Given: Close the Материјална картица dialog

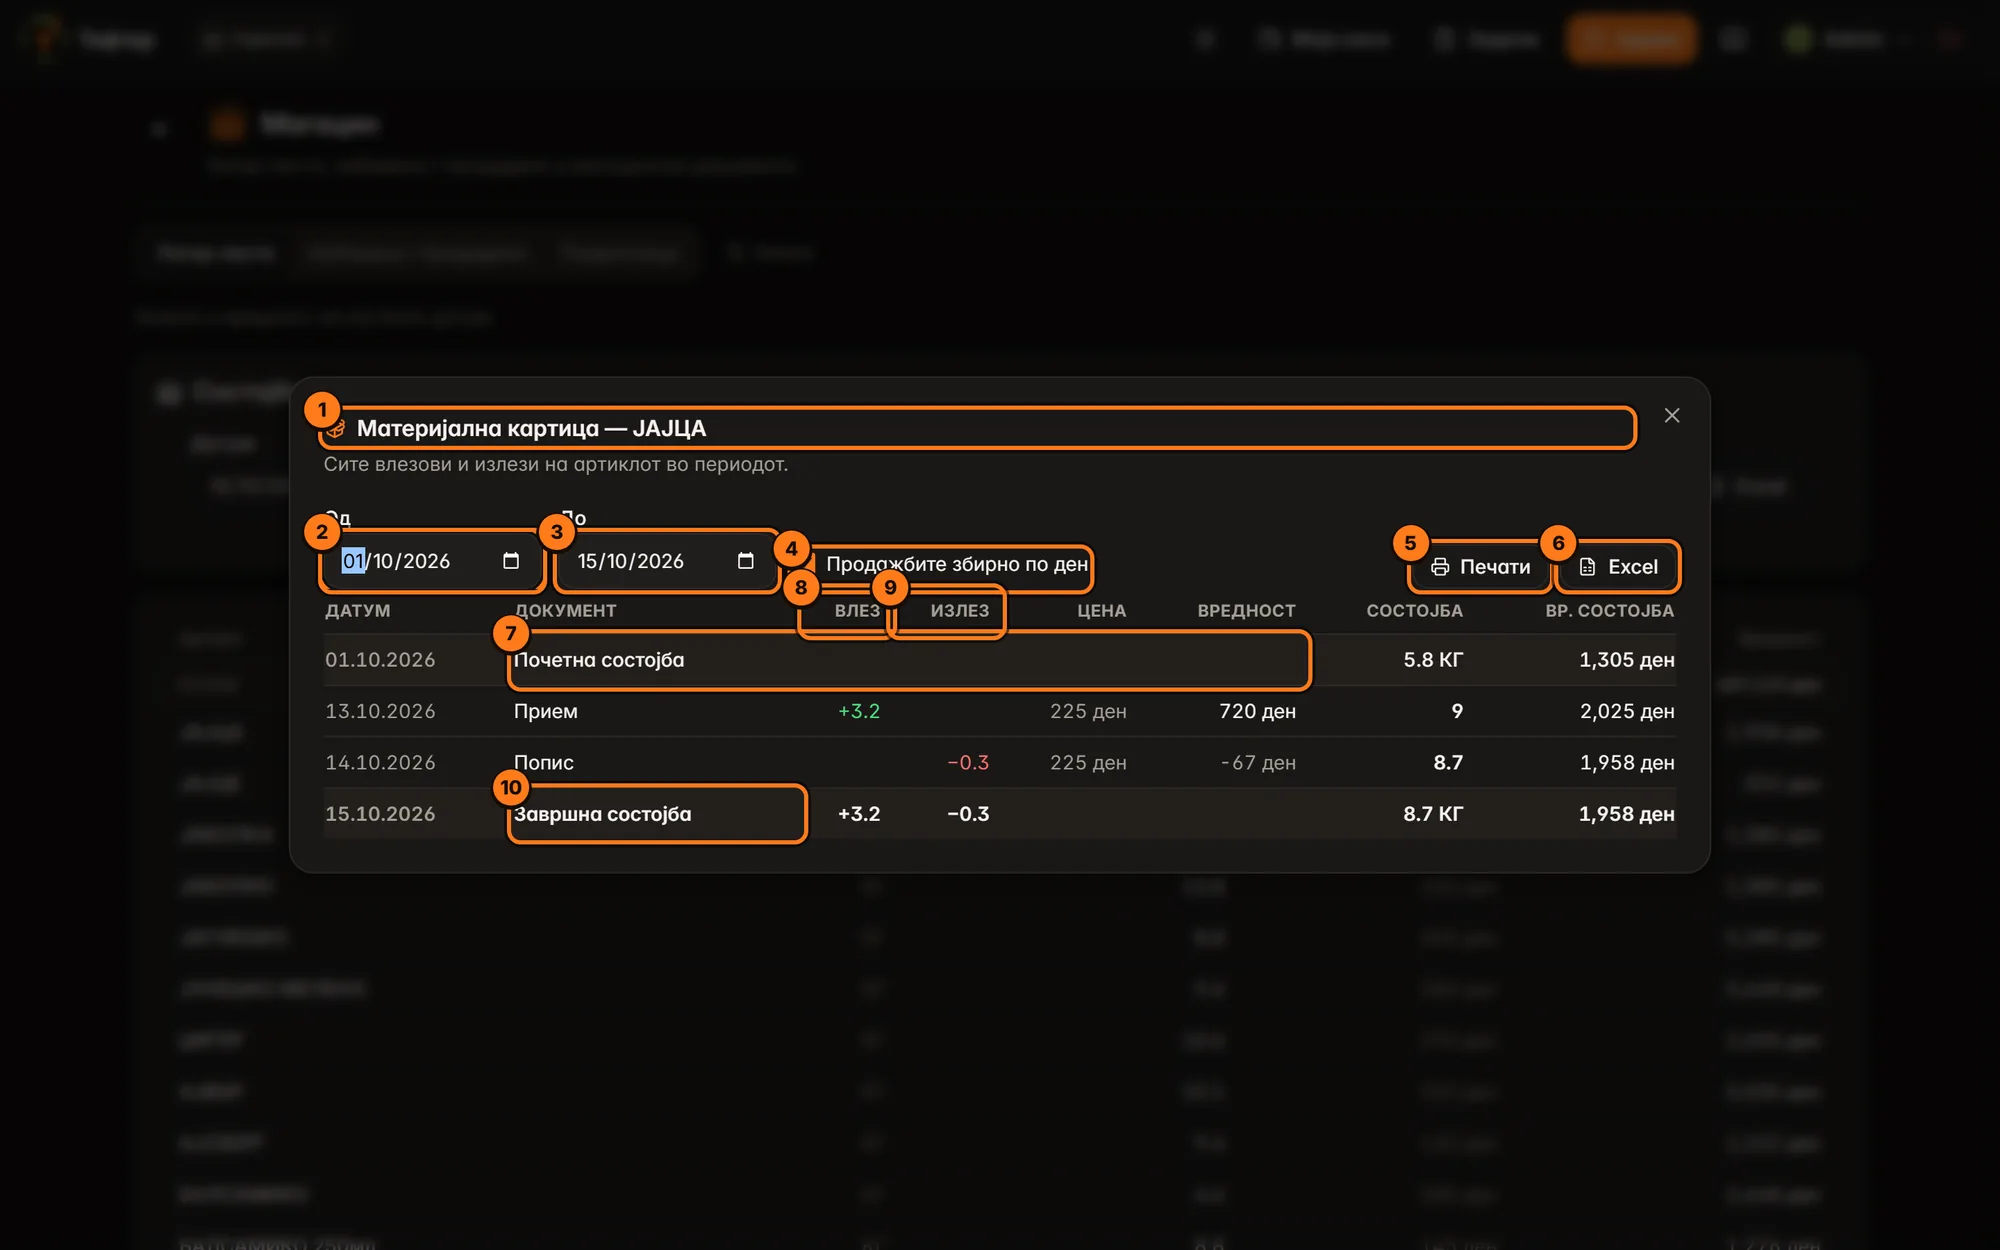Looking at the screenshot, I should (1672, 415).
